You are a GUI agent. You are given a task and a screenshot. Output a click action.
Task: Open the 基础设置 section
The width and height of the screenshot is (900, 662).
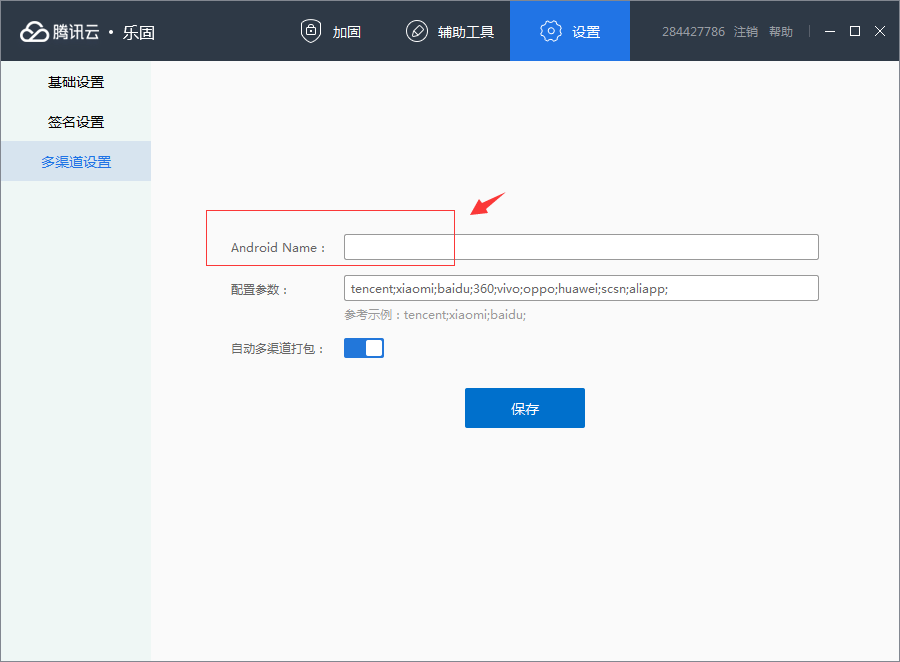pyautogui.click(x=76, y=82)
